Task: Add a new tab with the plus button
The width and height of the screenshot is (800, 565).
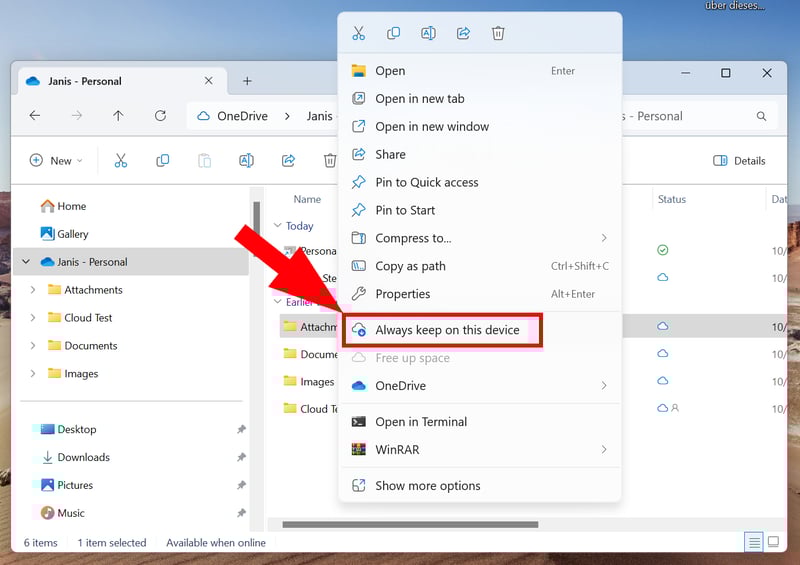Action: tap(247, 81)
